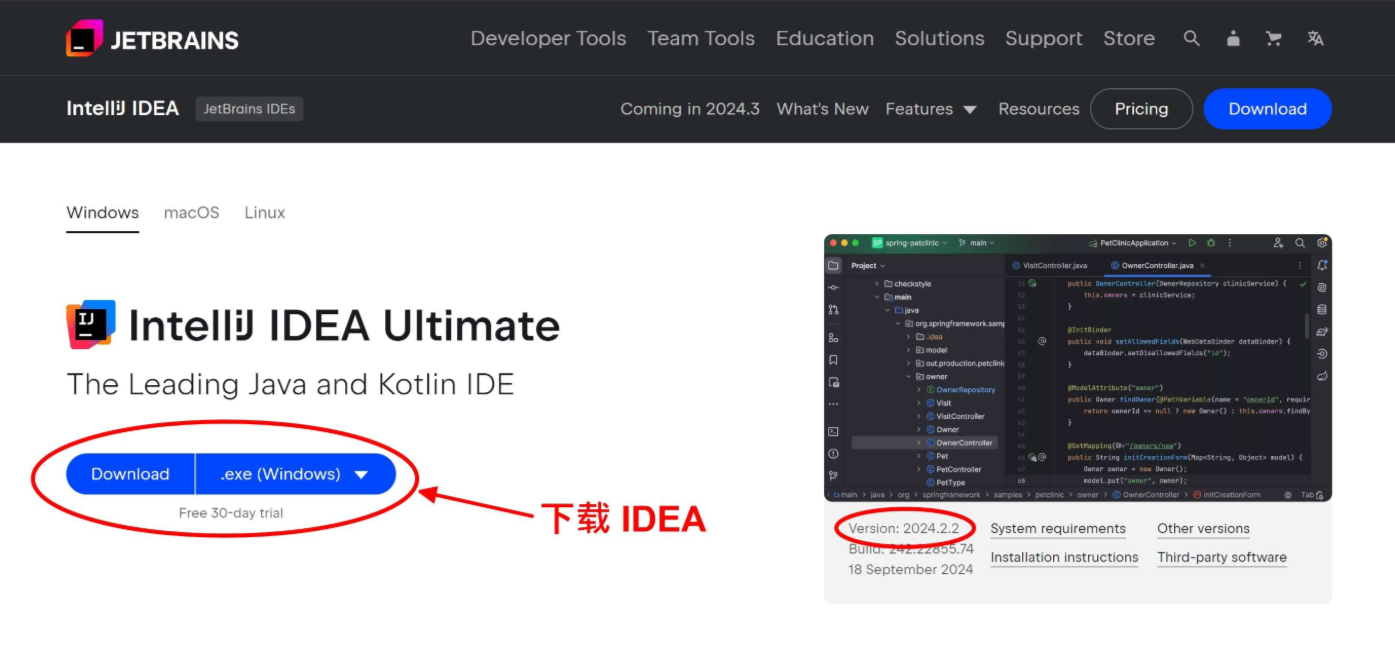Click the Download button in header

[x=1267, y=109]
